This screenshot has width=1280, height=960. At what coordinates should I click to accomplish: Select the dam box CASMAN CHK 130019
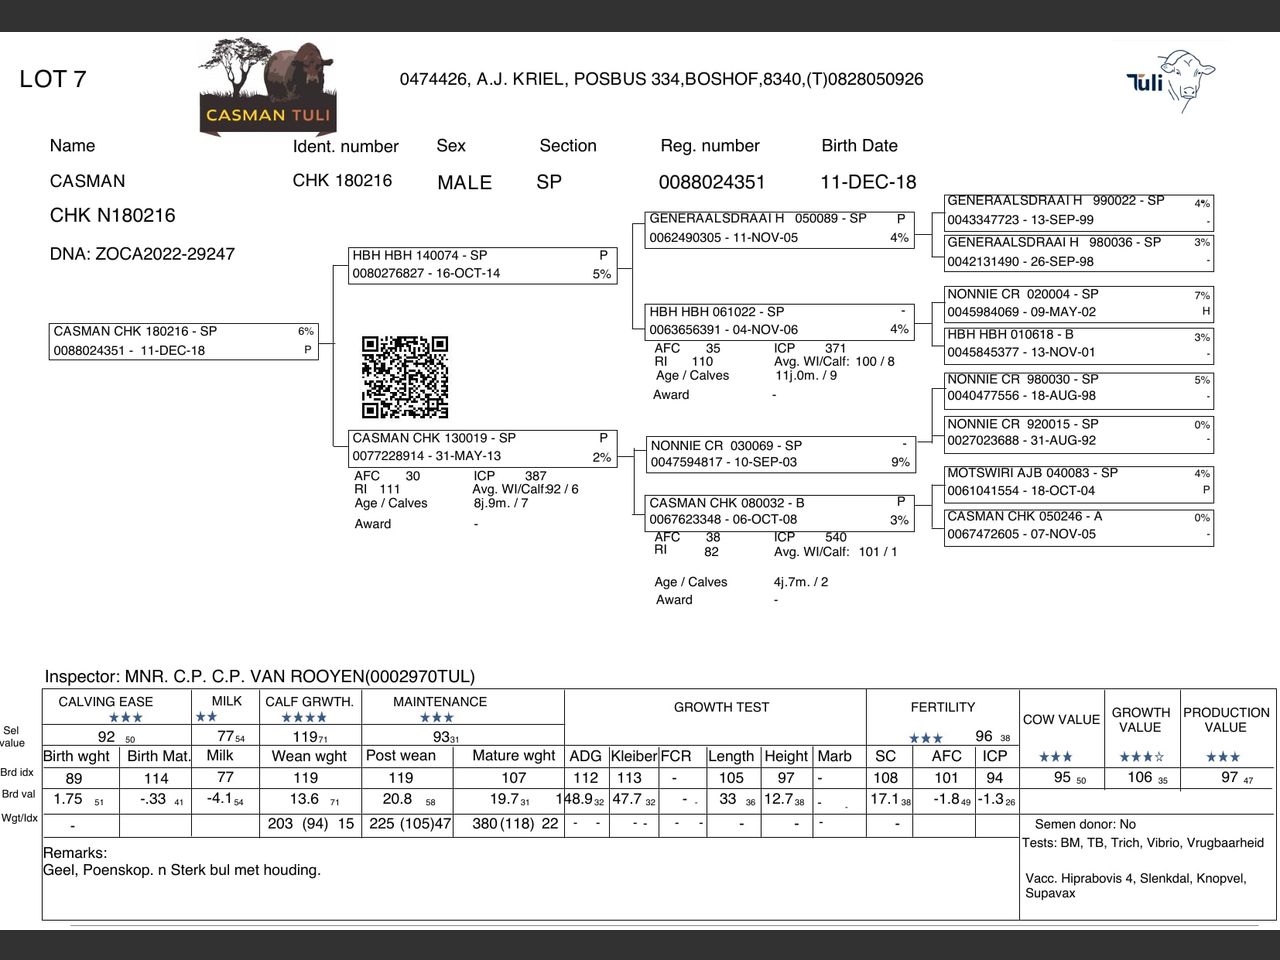pos(482,447)
